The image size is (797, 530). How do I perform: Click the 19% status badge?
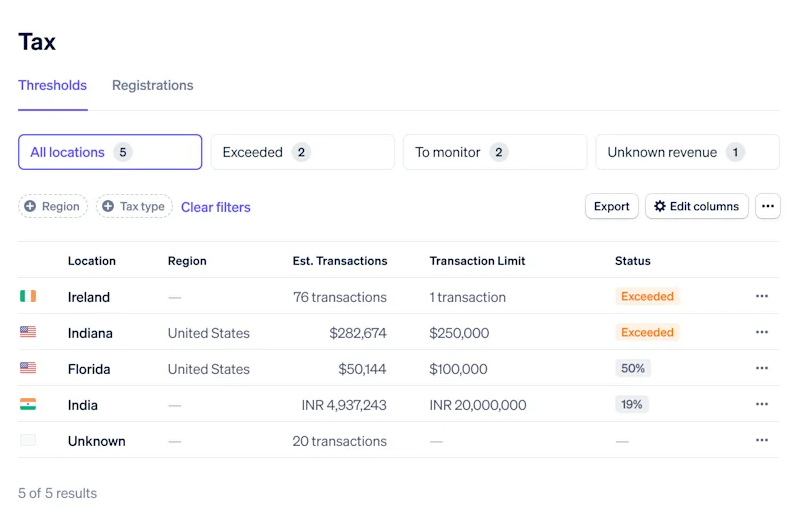(x=632, y=404)
